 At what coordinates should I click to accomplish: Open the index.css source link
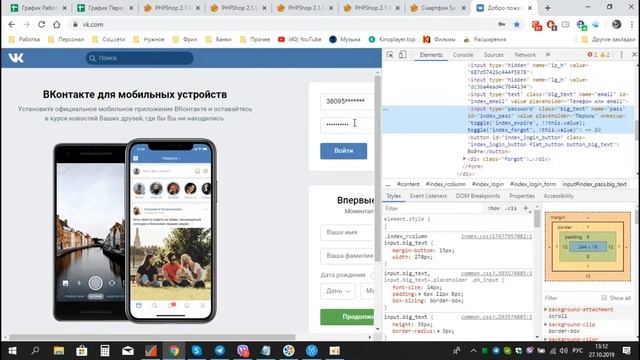pos(496,236)
